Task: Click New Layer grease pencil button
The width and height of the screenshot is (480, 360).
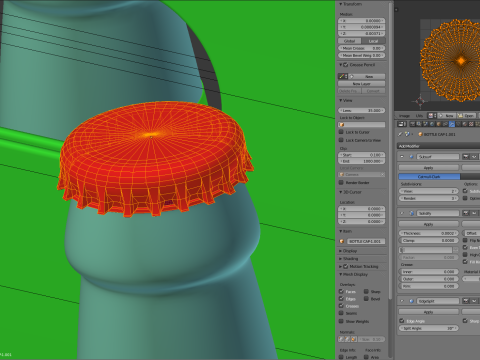Action: [x=362, y=84]
